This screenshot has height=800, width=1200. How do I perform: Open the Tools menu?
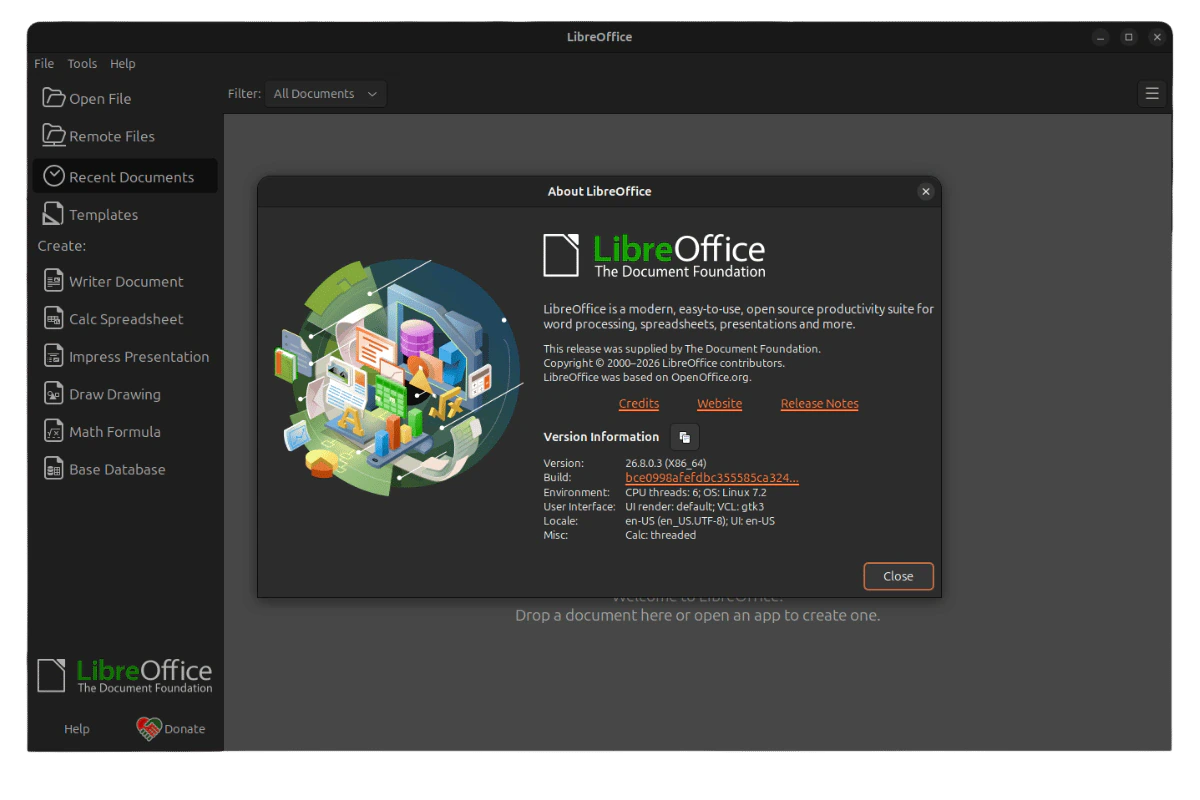point(82,63)
